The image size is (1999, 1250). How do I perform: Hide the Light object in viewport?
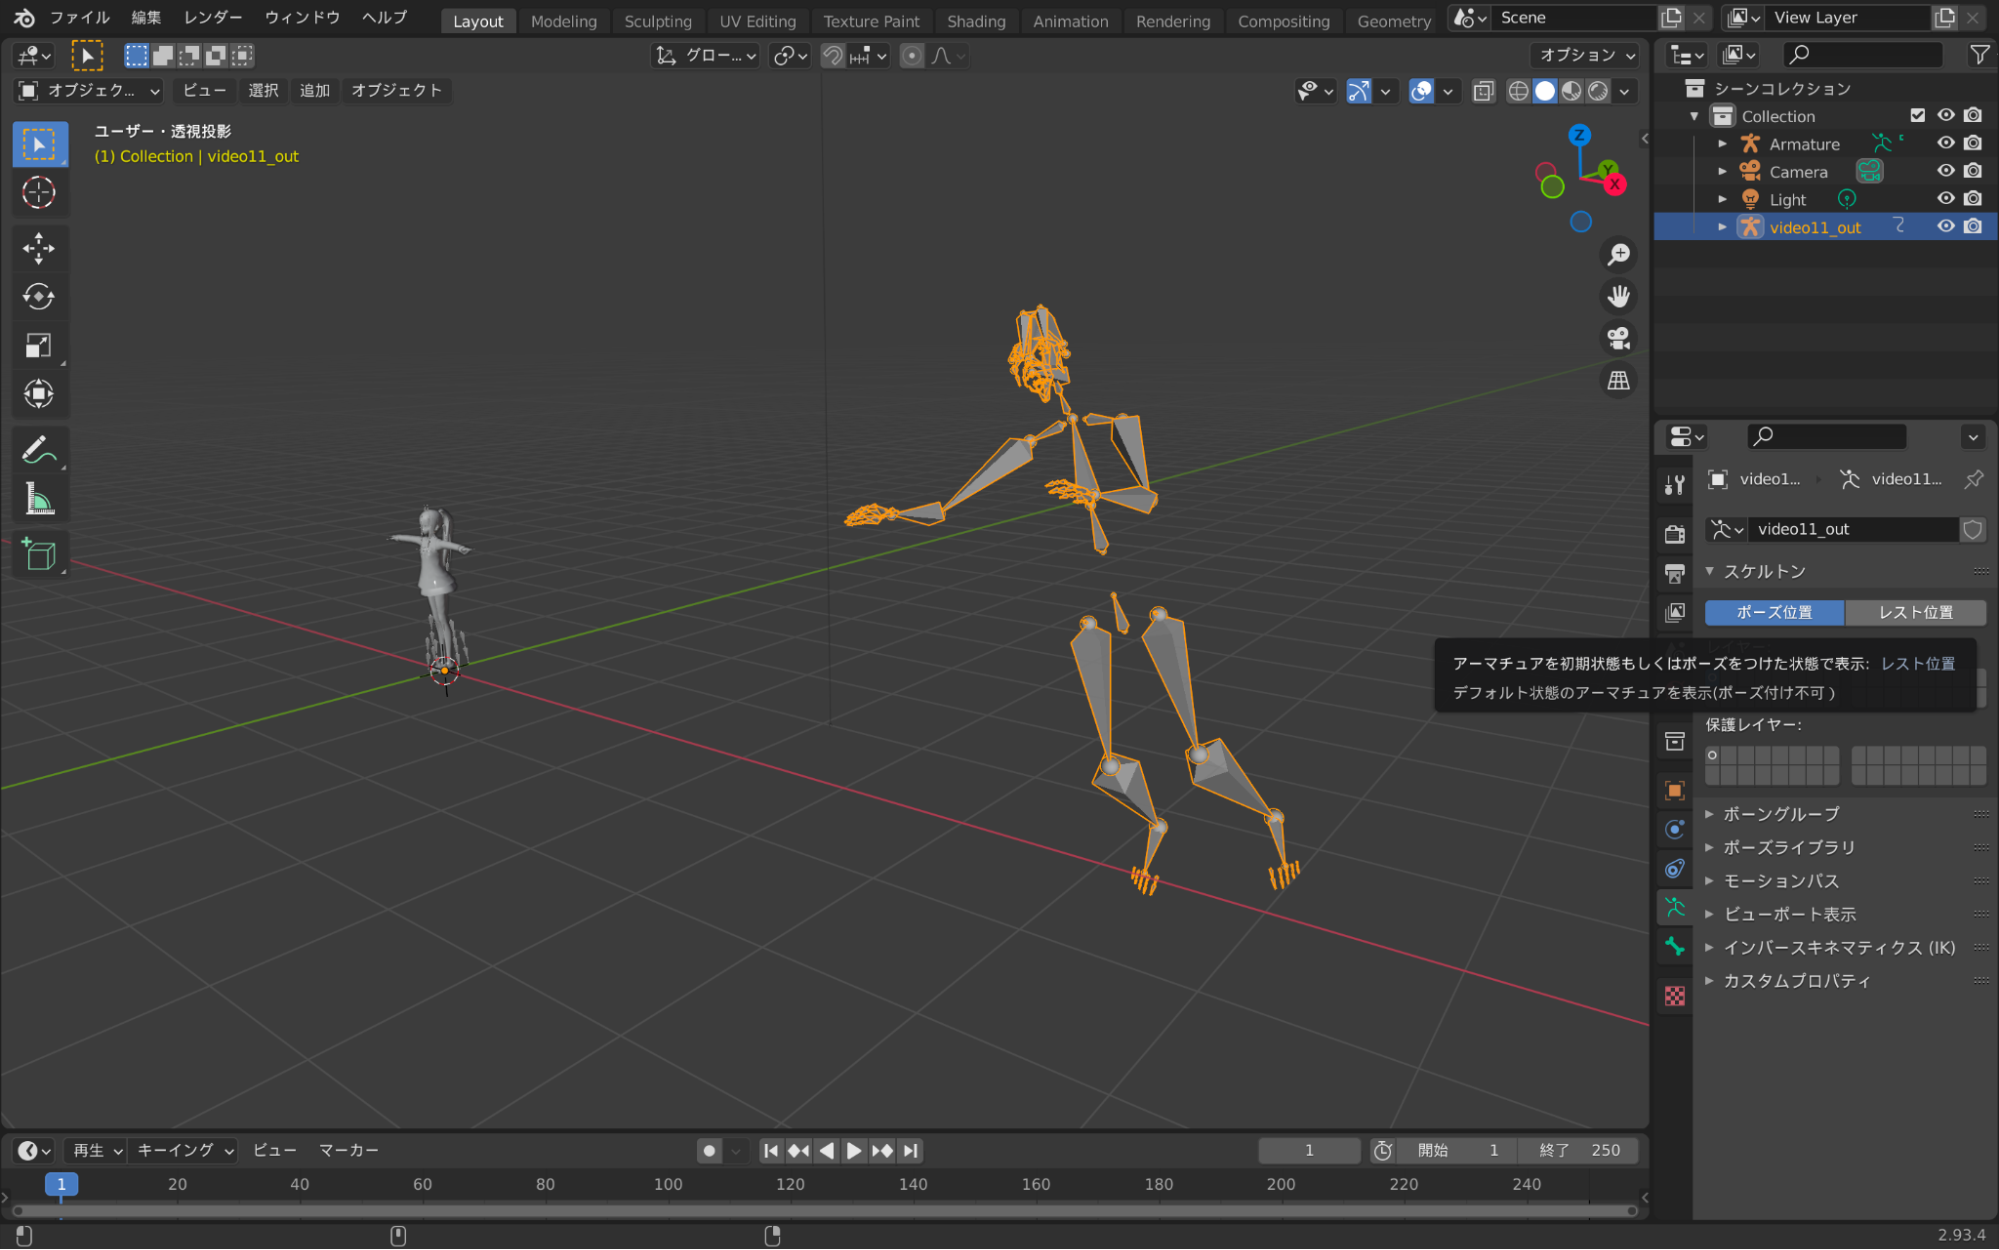(1945, 199)
